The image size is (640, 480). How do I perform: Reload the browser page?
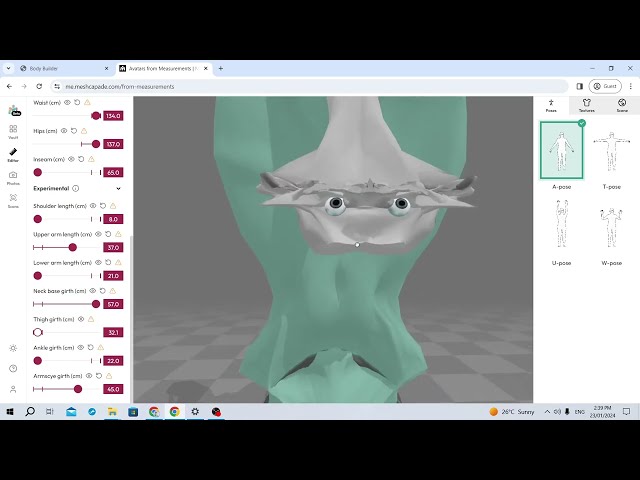[x=39, y=87]
